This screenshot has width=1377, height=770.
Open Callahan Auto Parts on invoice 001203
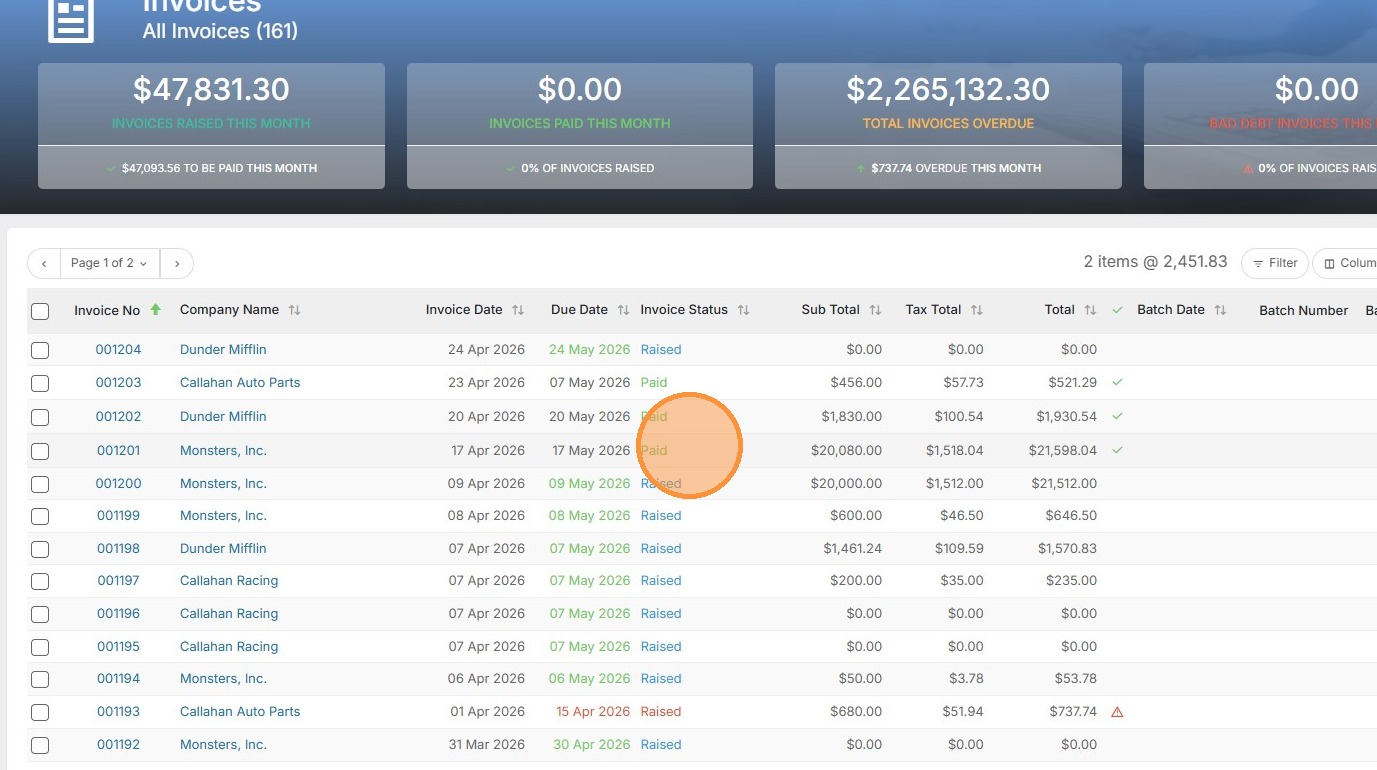(240, 382)
